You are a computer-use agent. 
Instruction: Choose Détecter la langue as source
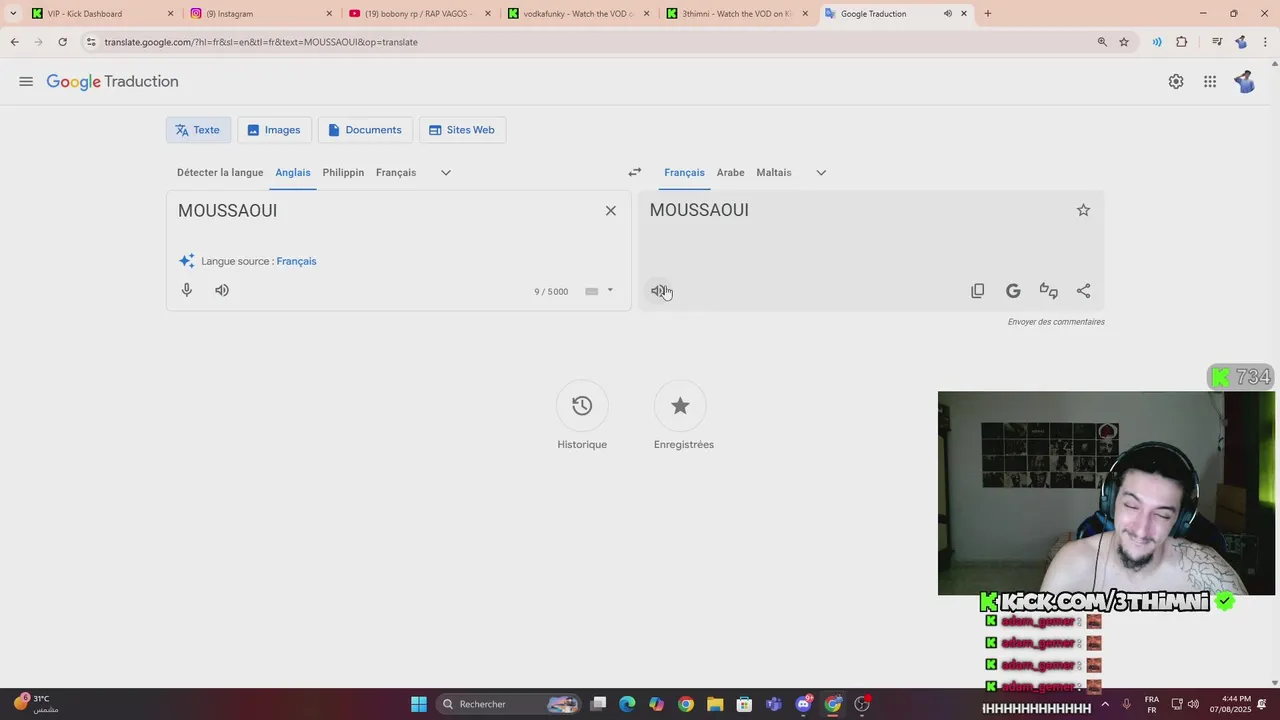point(220,172)
